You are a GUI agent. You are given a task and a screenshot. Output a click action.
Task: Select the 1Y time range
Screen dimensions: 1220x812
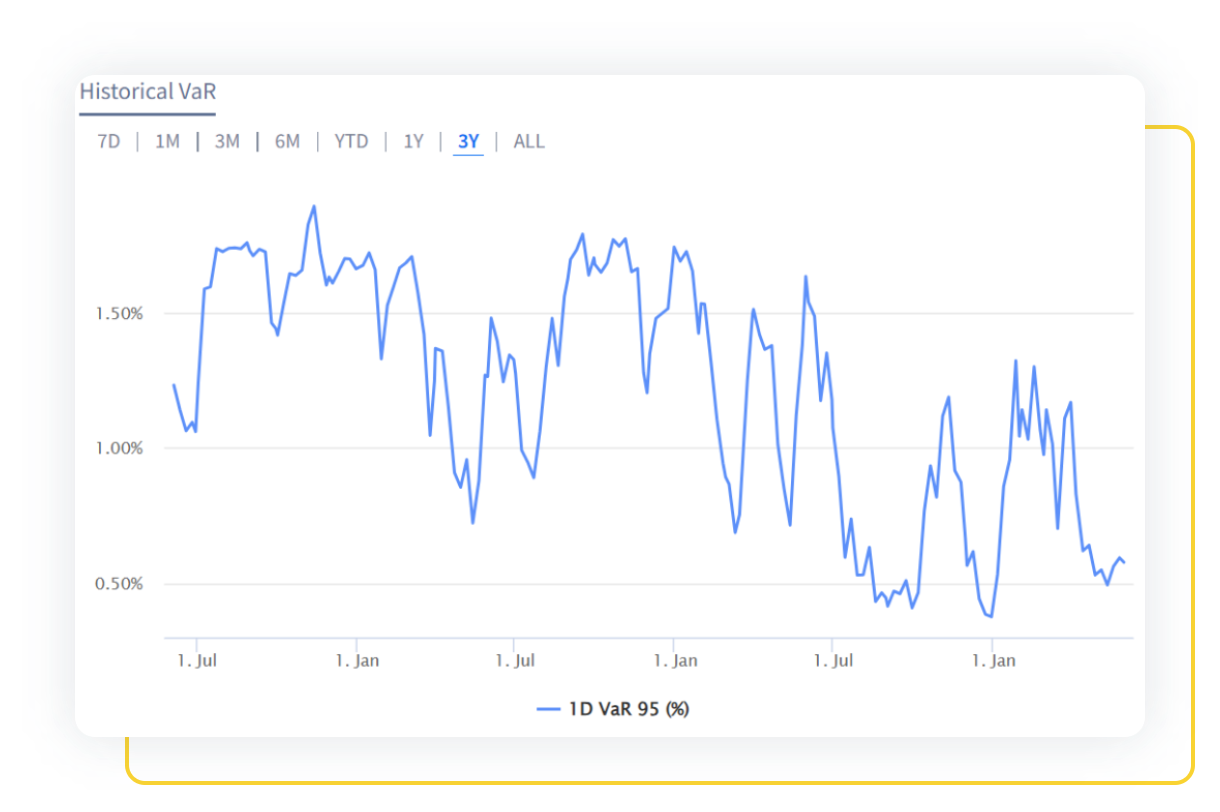pos(413,141)
